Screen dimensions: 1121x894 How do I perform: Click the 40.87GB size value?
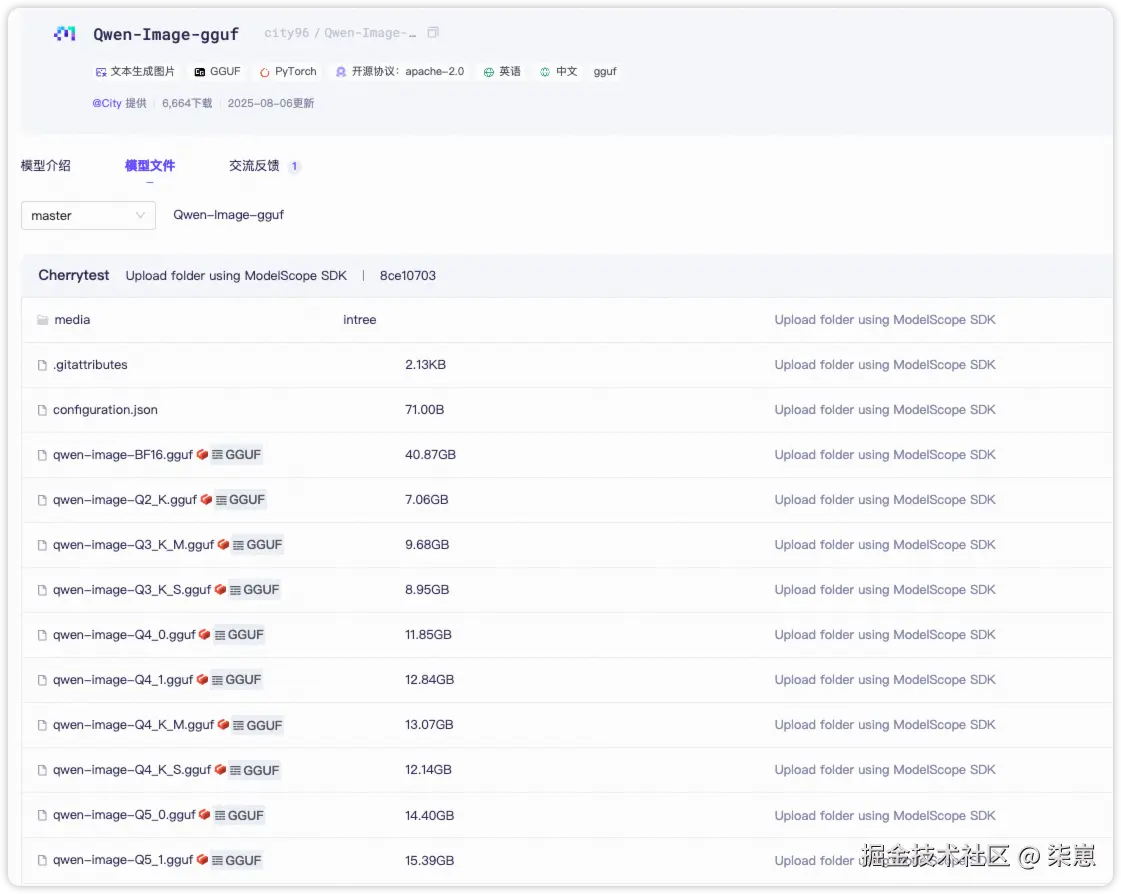click(430, 455)
